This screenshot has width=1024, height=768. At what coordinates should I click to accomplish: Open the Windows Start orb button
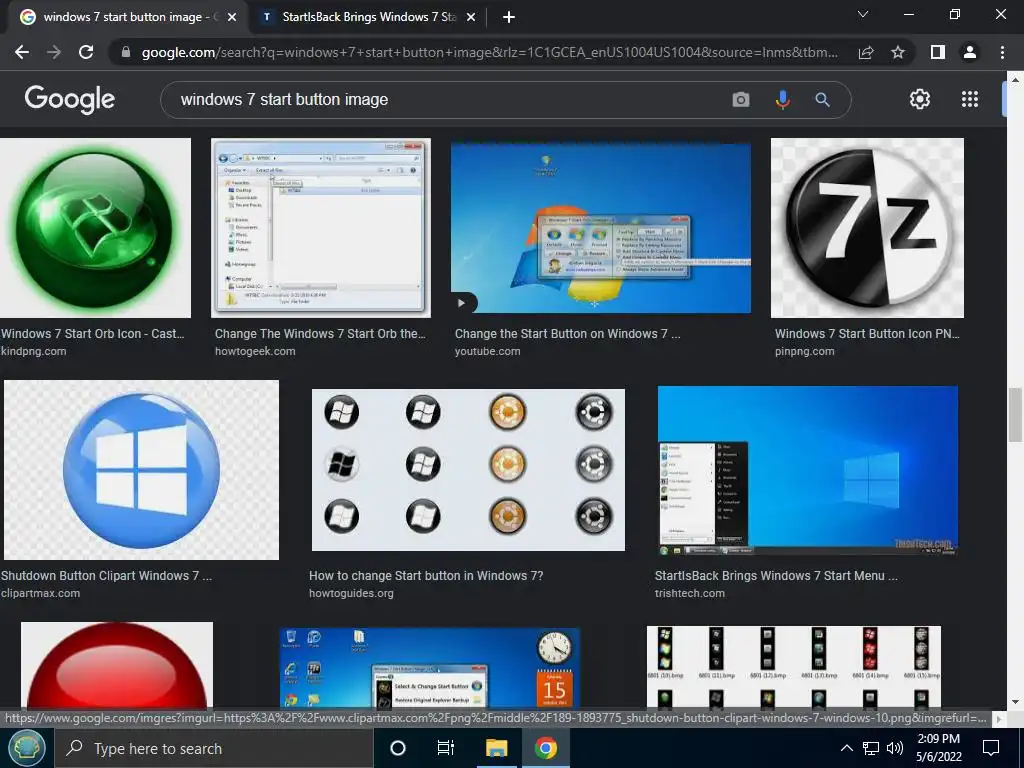coord(26,748)
